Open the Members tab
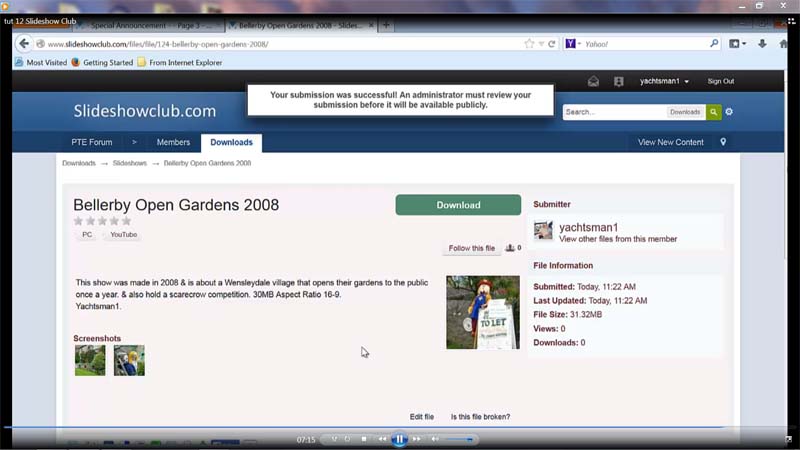This screenshot has height=450, width=800. (173, 142)
